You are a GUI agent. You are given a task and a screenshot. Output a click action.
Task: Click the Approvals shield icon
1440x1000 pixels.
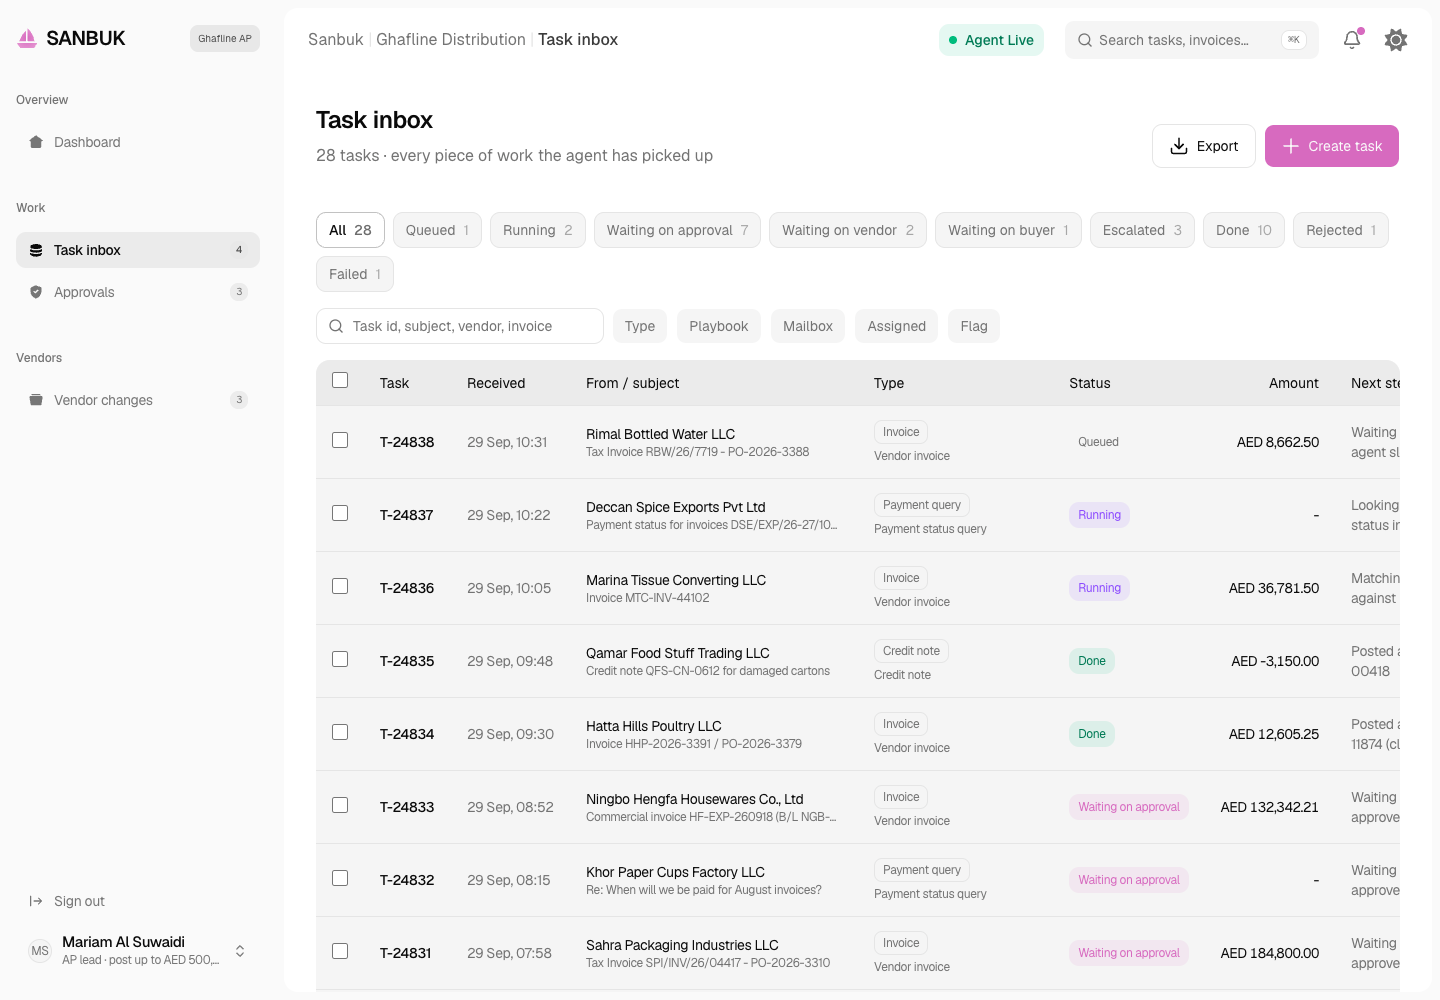pos(36,292)
